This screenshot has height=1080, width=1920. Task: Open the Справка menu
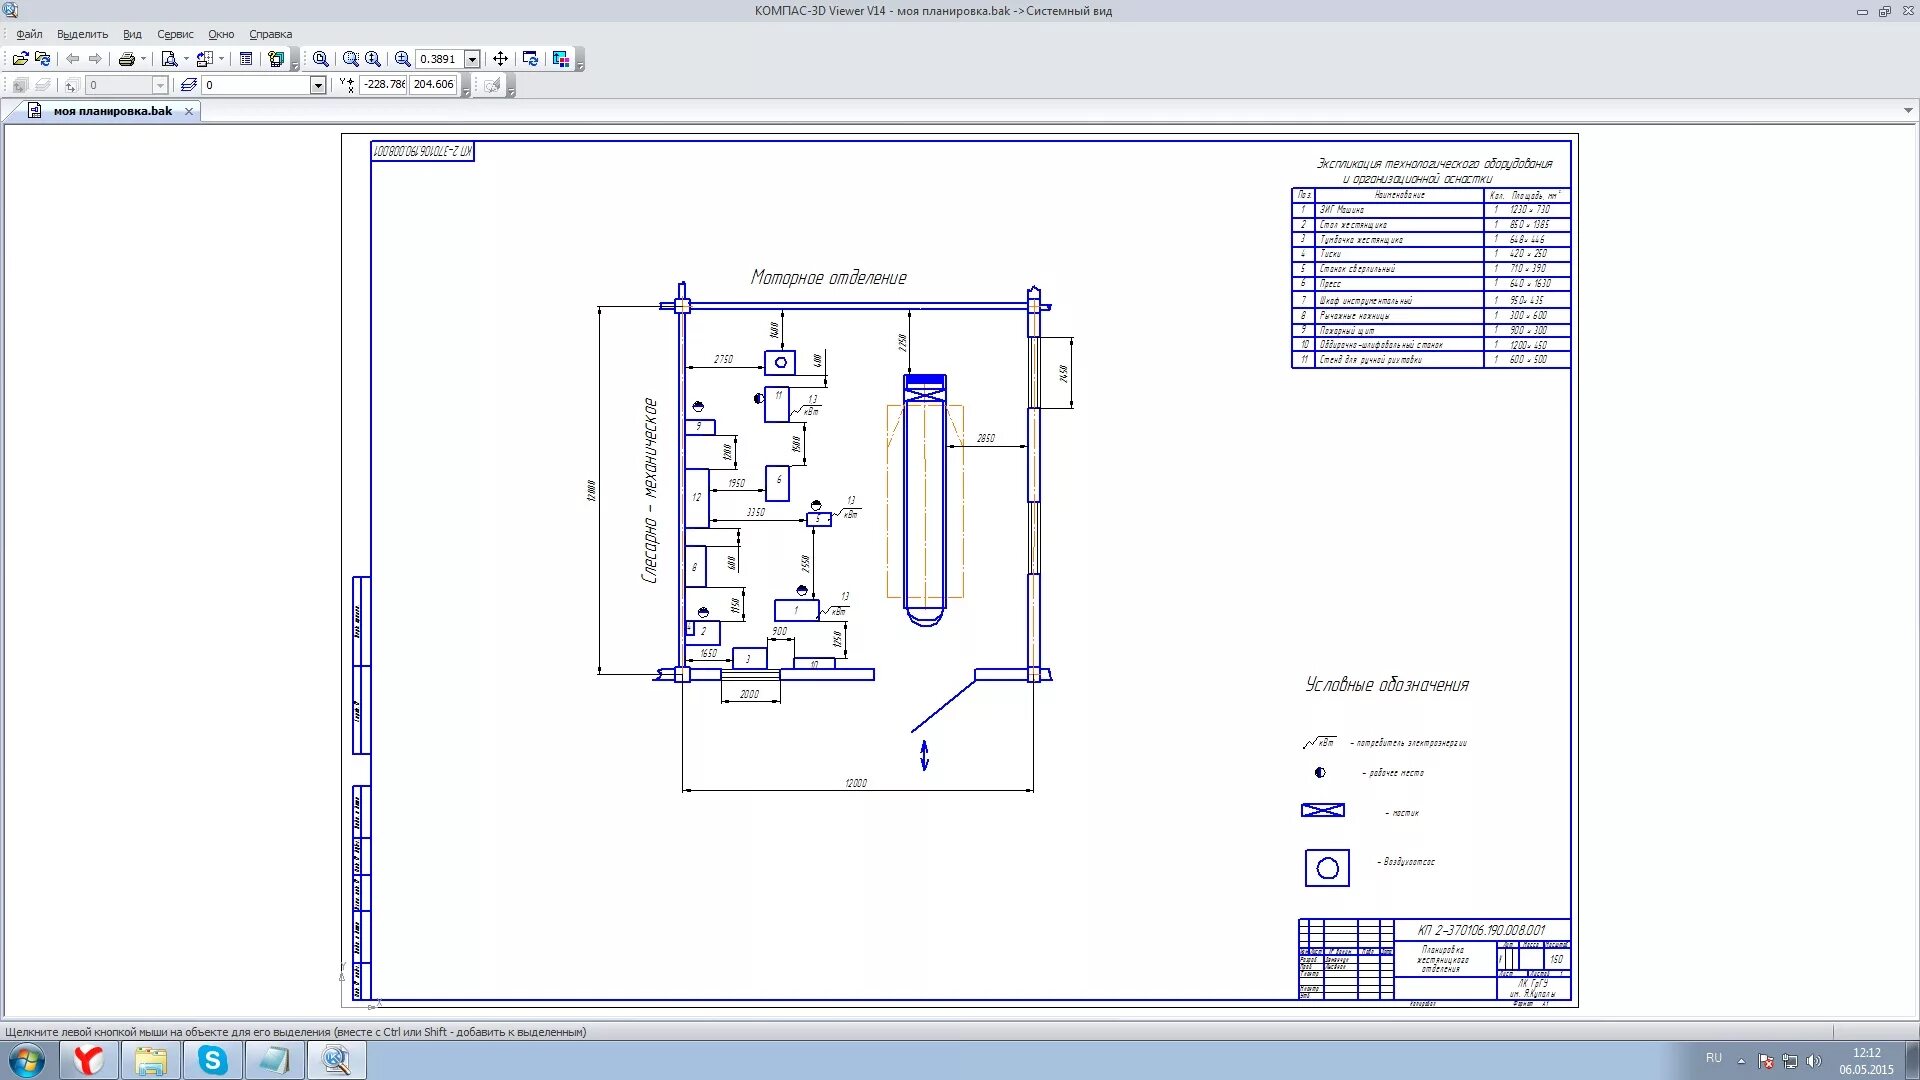(270, 34)
